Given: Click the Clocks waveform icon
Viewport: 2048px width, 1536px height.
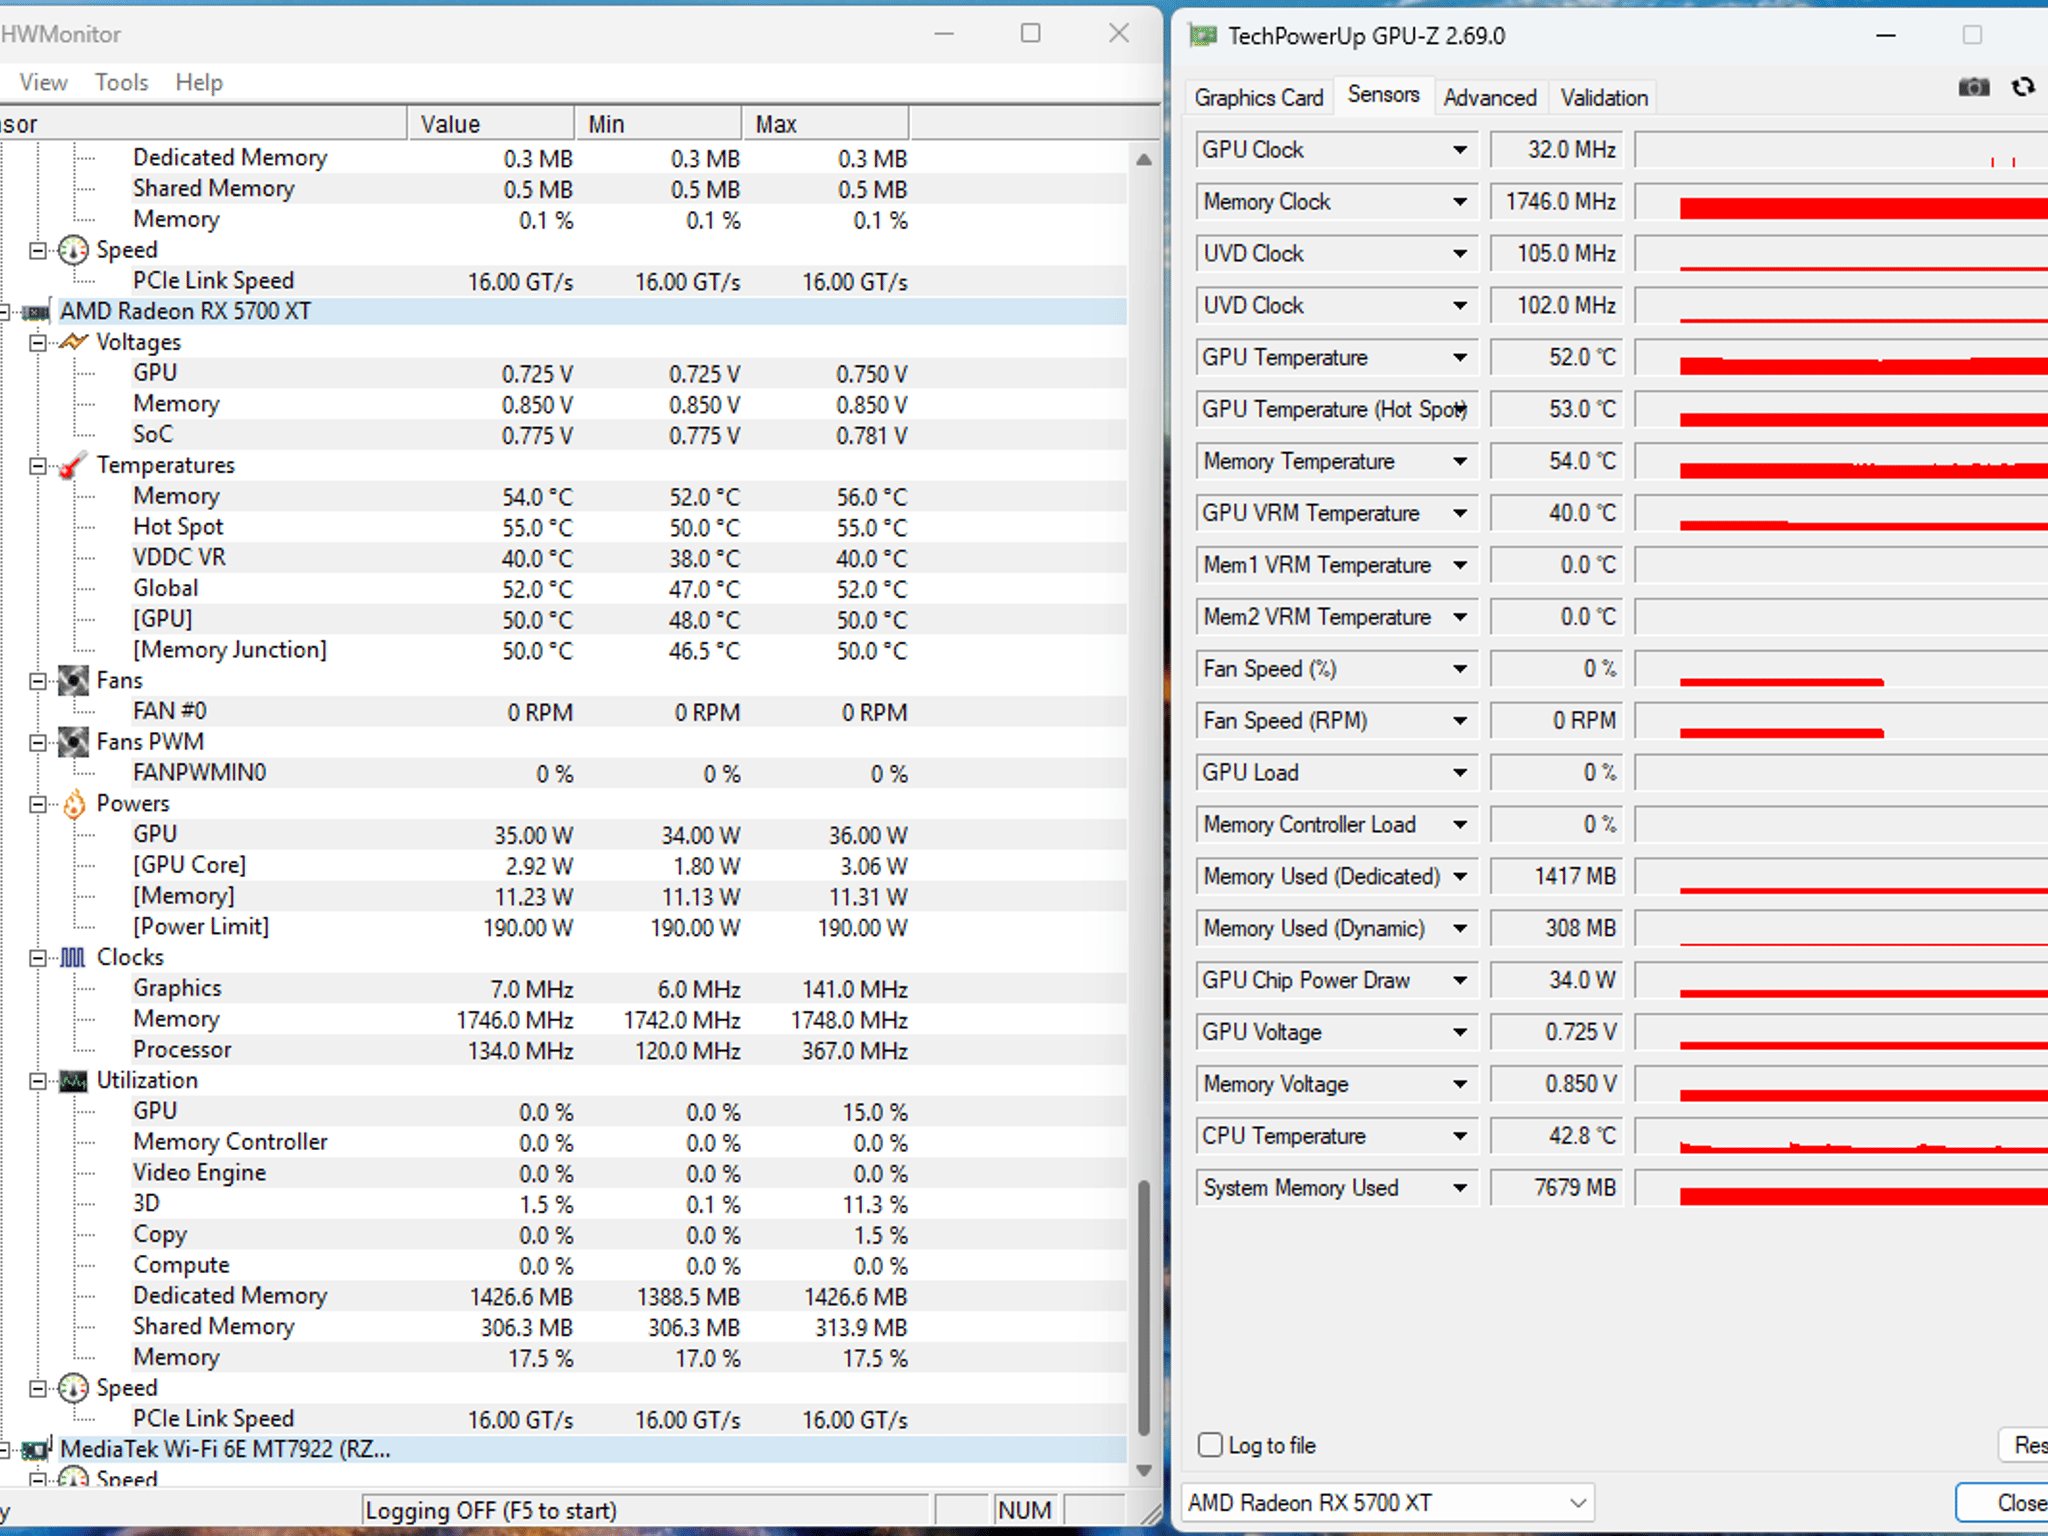Looking at the screenshot, I should point(73,958).
